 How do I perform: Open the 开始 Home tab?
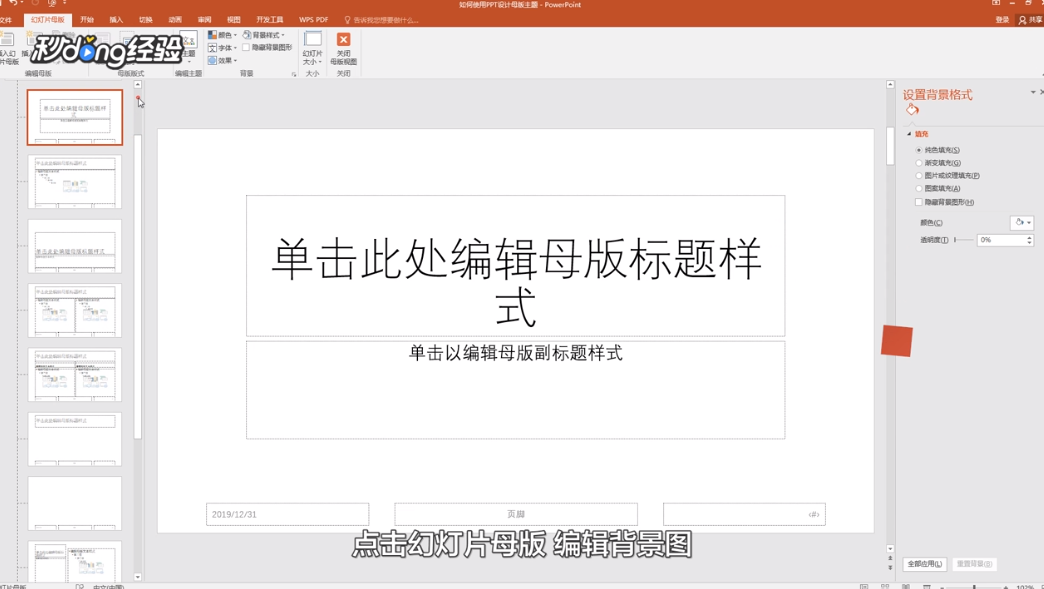pos(87,20)
